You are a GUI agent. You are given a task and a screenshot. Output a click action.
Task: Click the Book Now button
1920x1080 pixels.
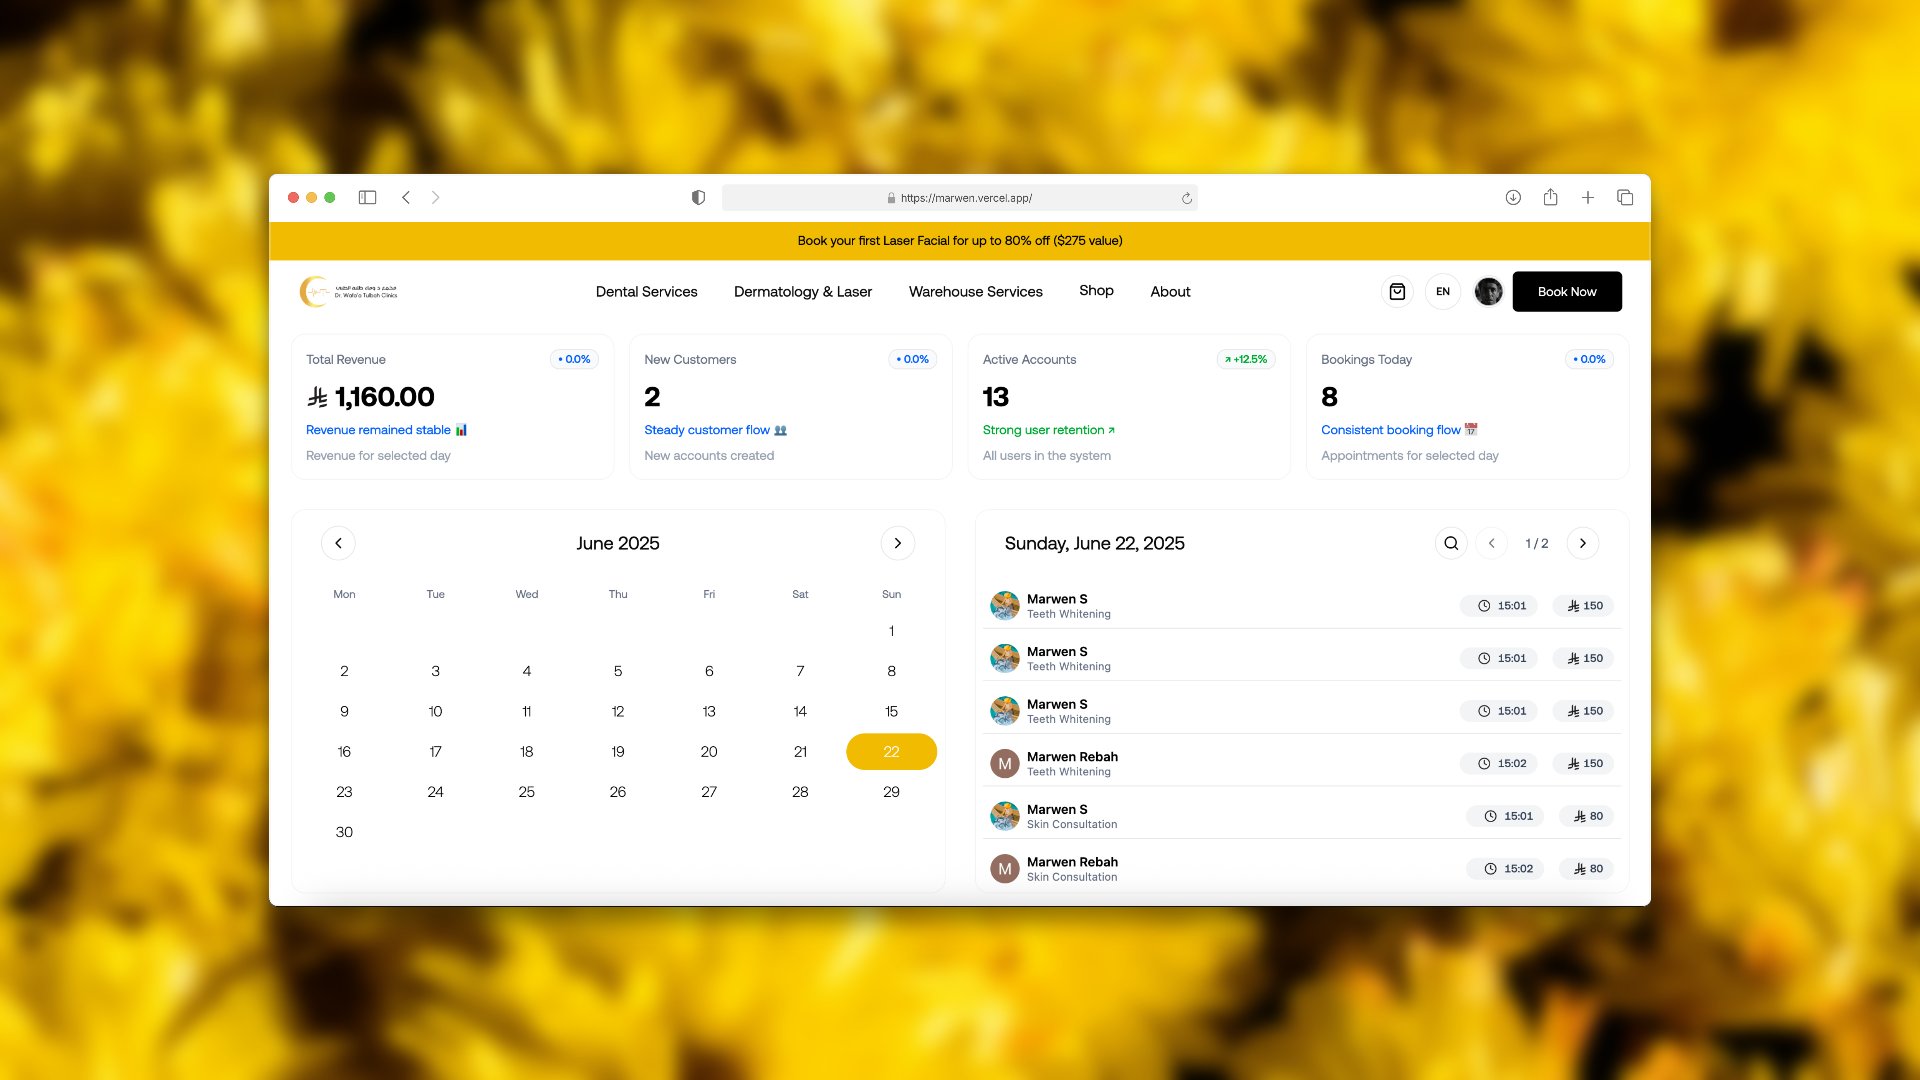tap(1567, 291)
